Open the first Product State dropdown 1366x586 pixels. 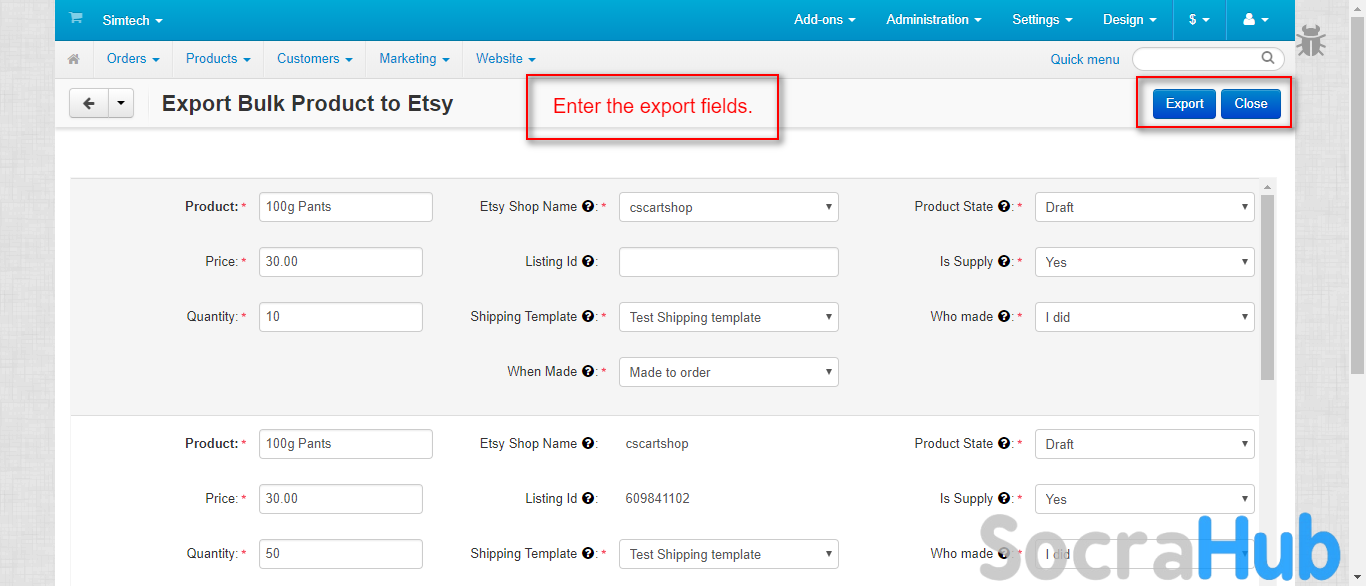tap(1144, 207)
